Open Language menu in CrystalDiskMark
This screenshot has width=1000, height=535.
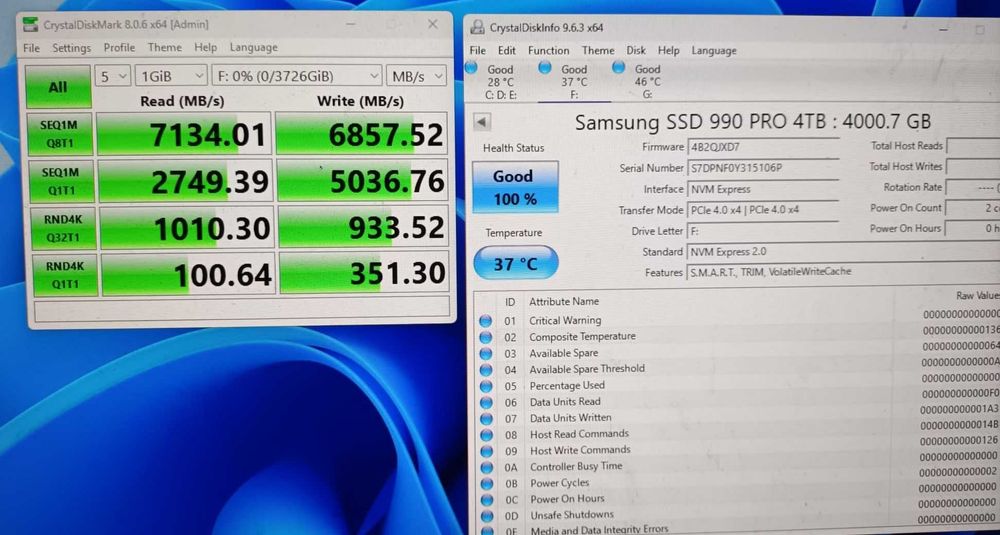coord(253,47)
